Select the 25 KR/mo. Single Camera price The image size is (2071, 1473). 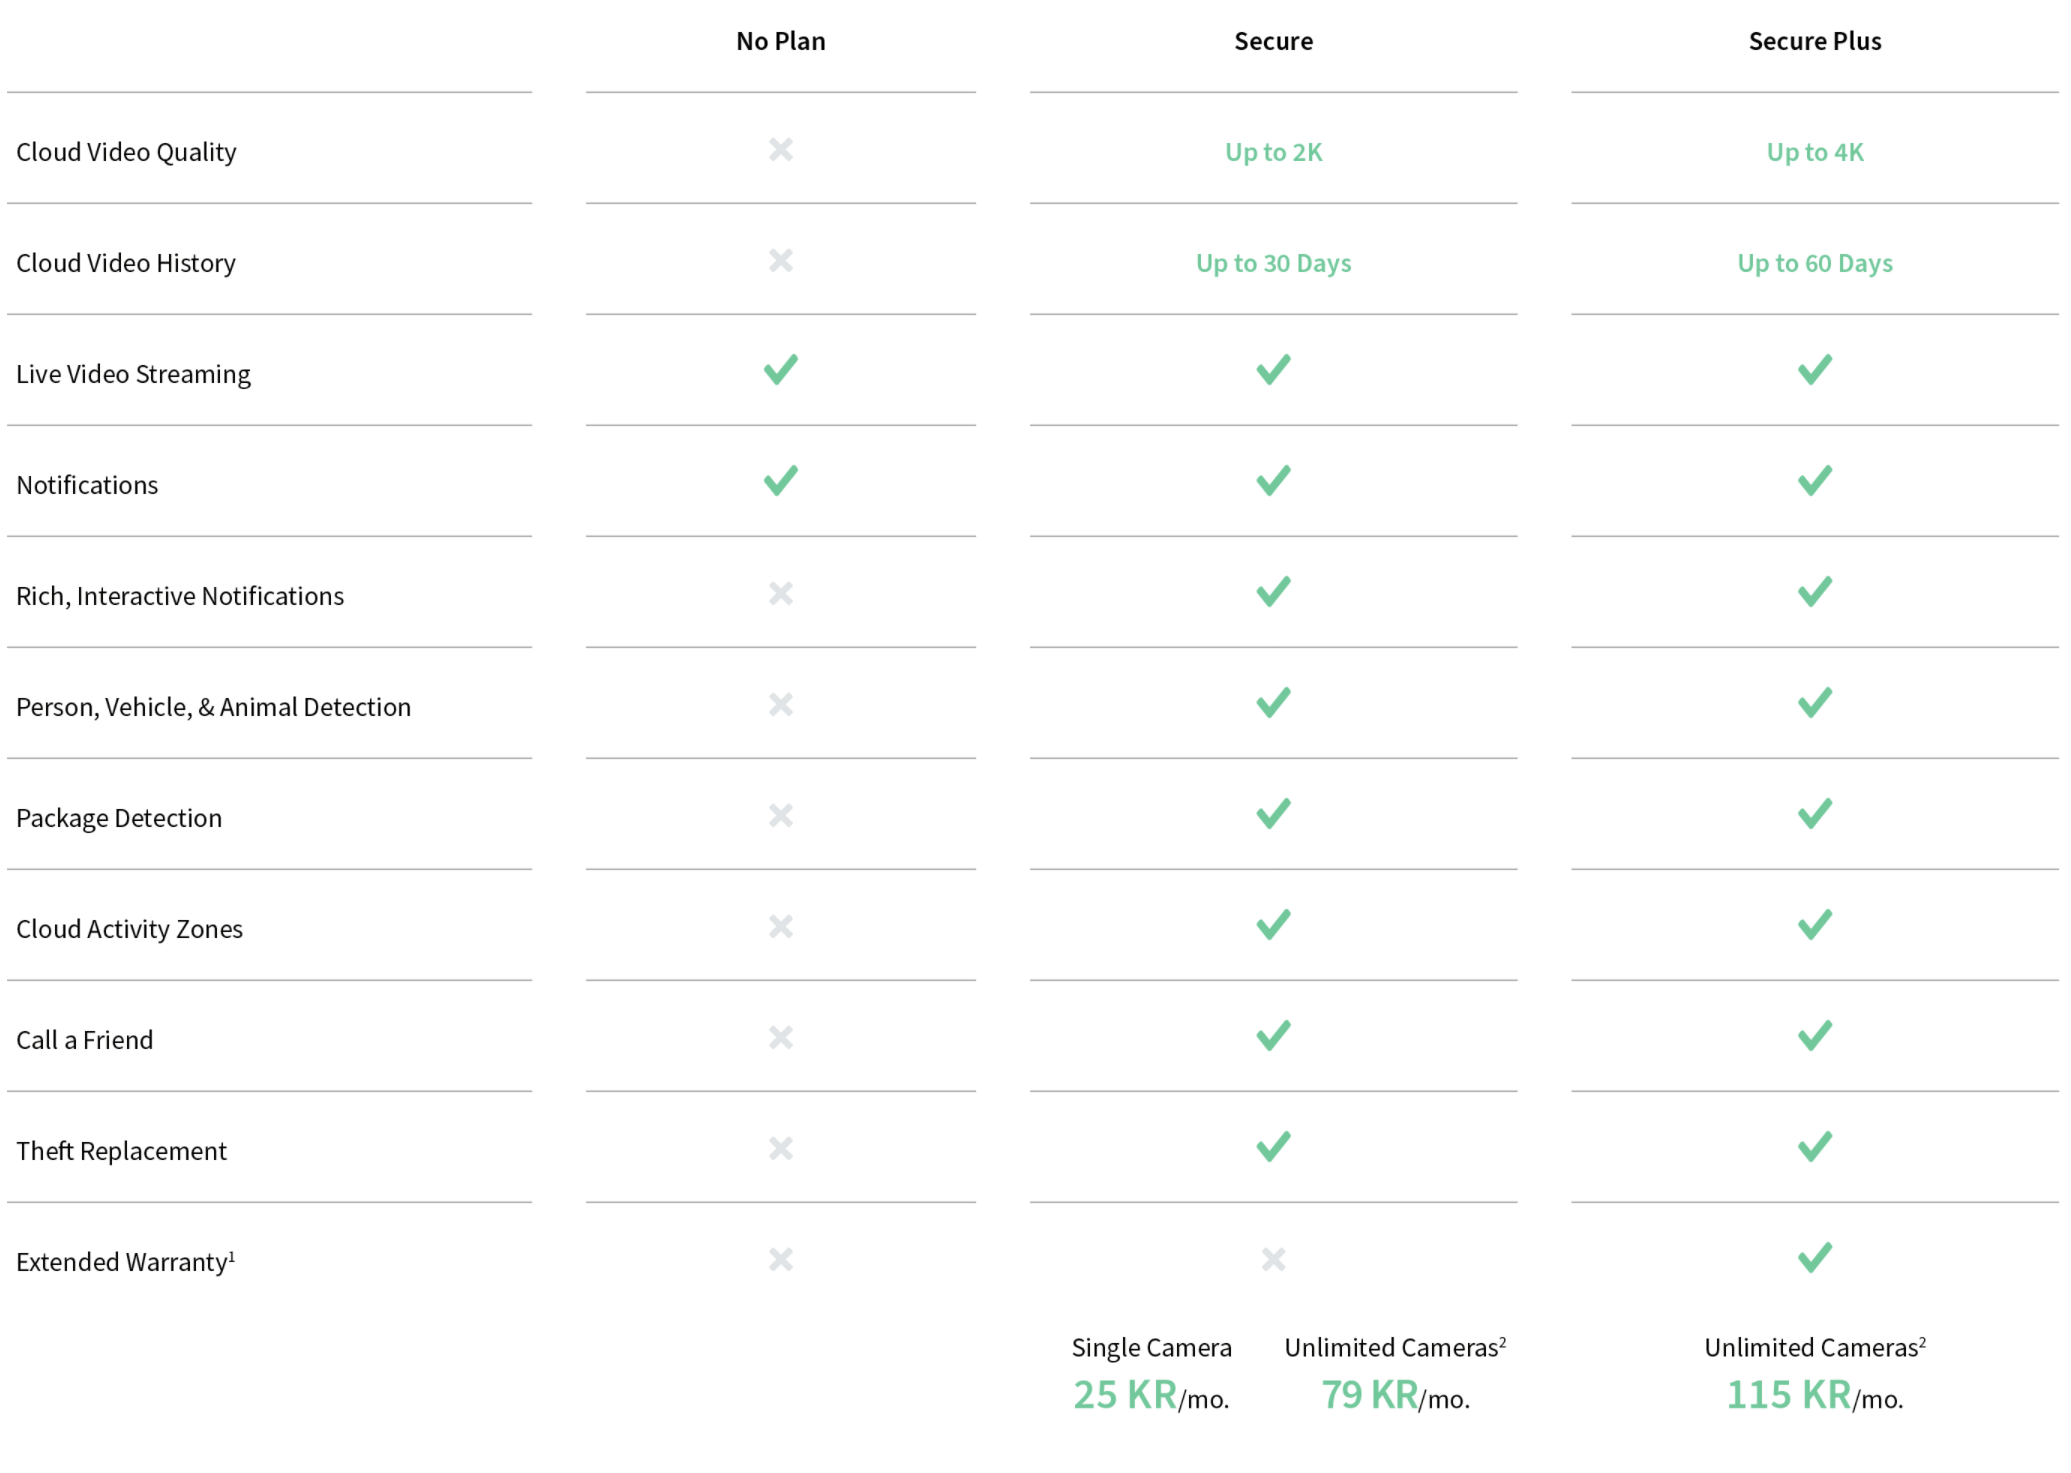[x=1151, y=1395]
